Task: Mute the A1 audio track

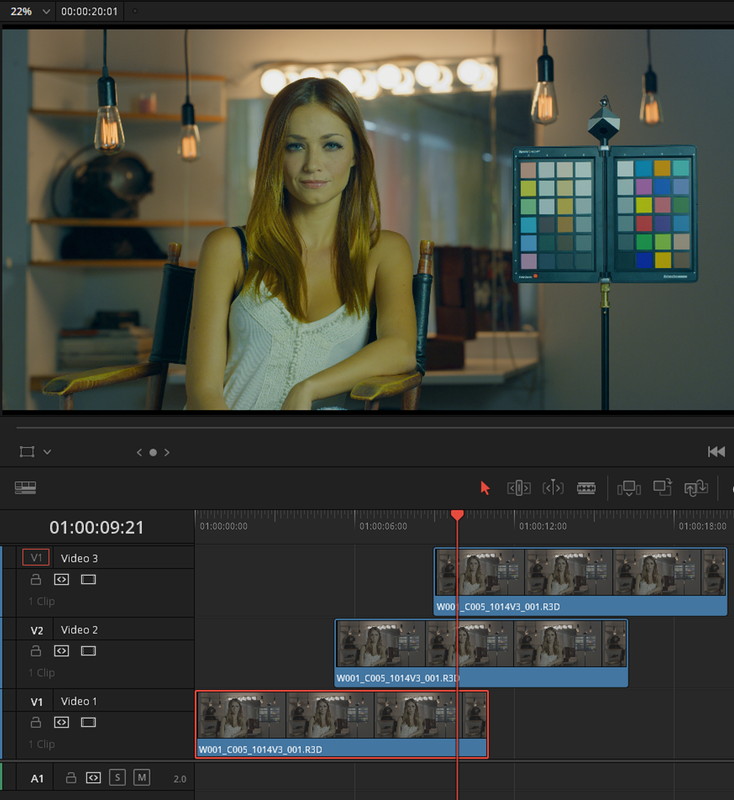Action: click(142, 778)
